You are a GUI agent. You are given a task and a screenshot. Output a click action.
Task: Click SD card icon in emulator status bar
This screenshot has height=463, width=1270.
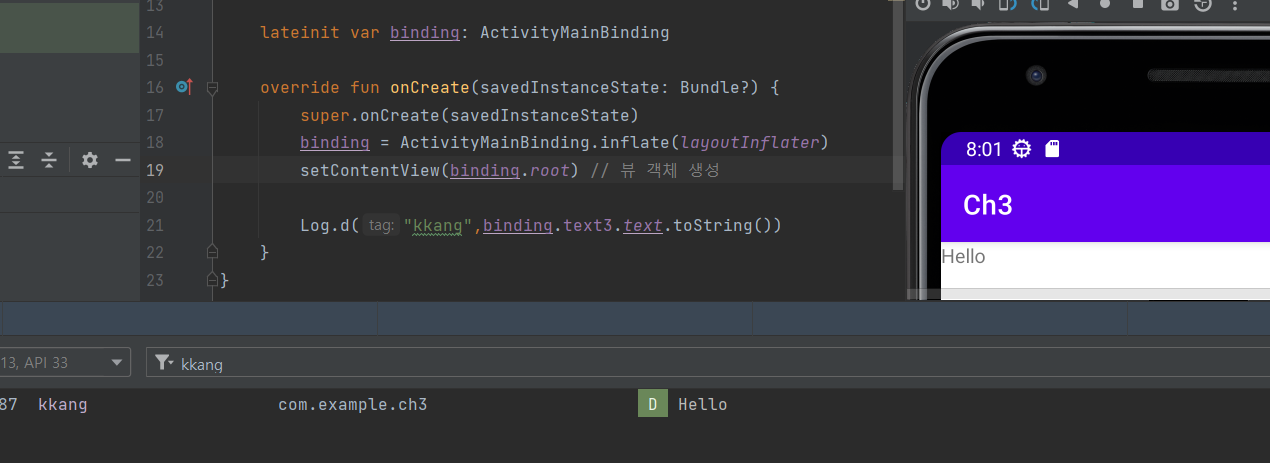pyautogui.click(x=1052, y=150)
